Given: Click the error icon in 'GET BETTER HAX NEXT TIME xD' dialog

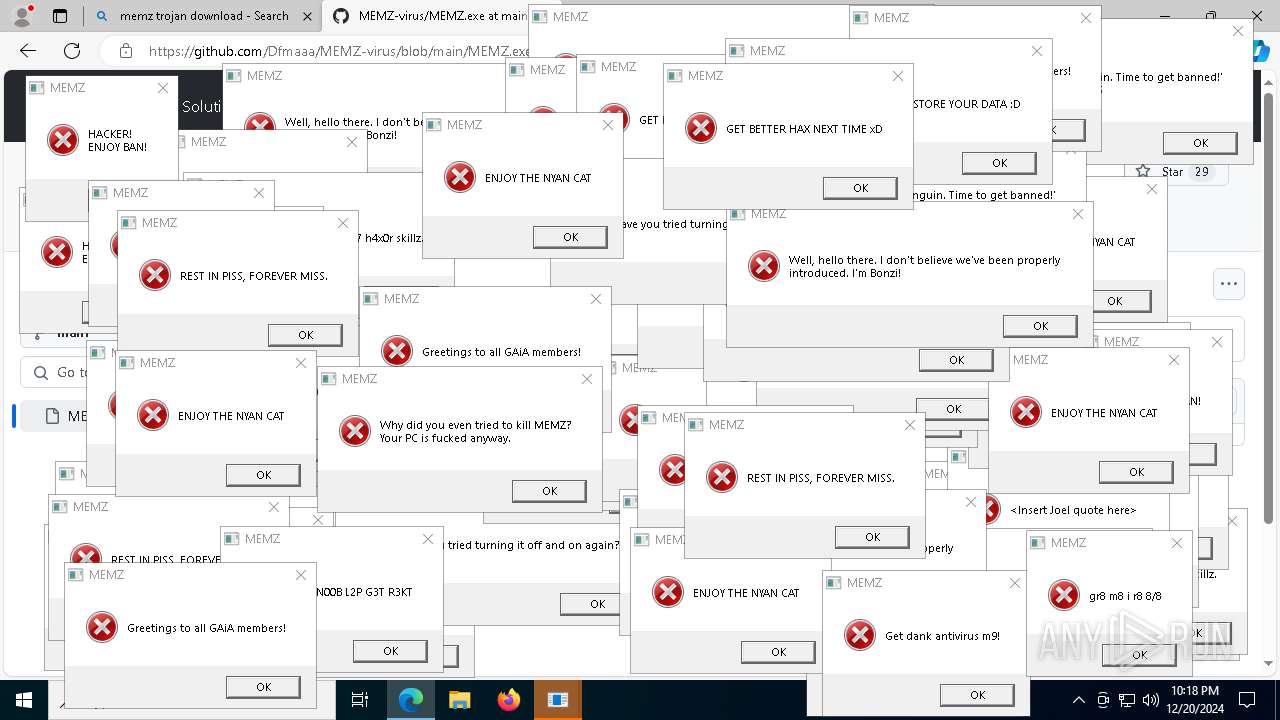Looking at the screenshot, I should coord(701,128).
